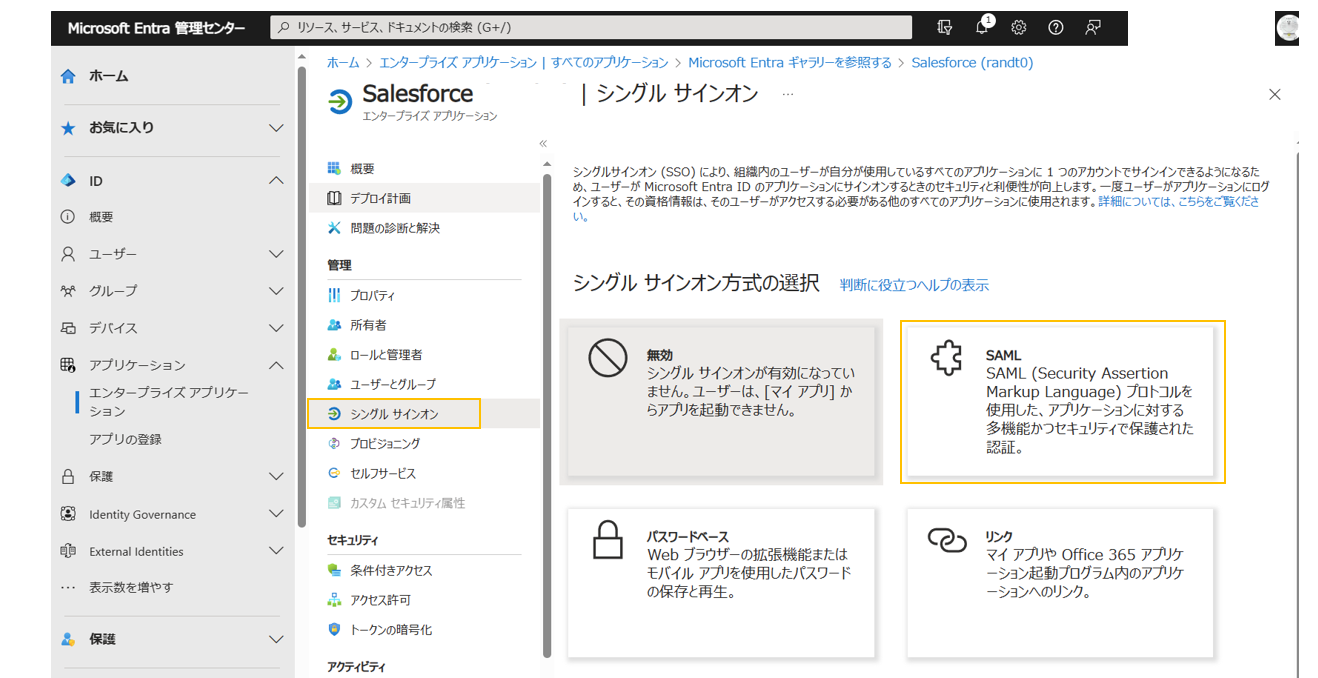This screenshot has height=678, width=1318.
Task: Click the feedback person icon
Action: [x=1093, y=28]
